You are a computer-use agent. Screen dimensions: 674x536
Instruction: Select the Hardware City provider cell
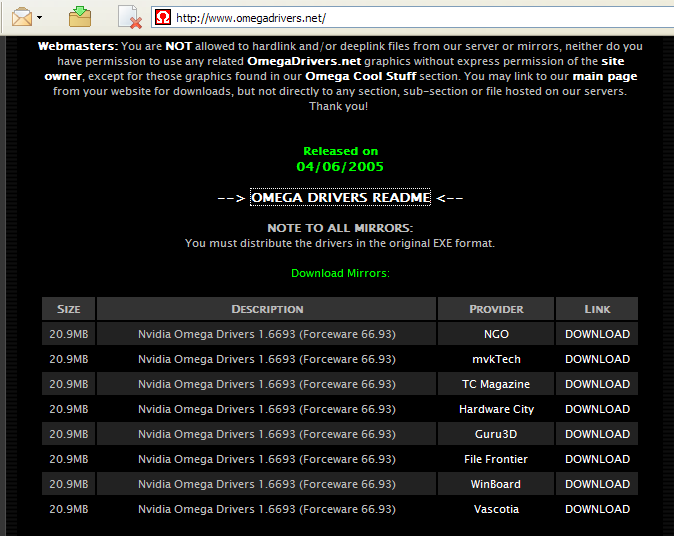click(496, 409)
